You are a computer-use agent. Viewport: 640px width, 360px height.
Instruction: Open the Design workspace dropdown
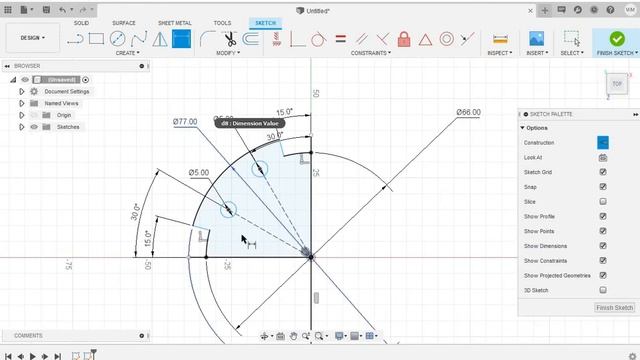point(33,38)
